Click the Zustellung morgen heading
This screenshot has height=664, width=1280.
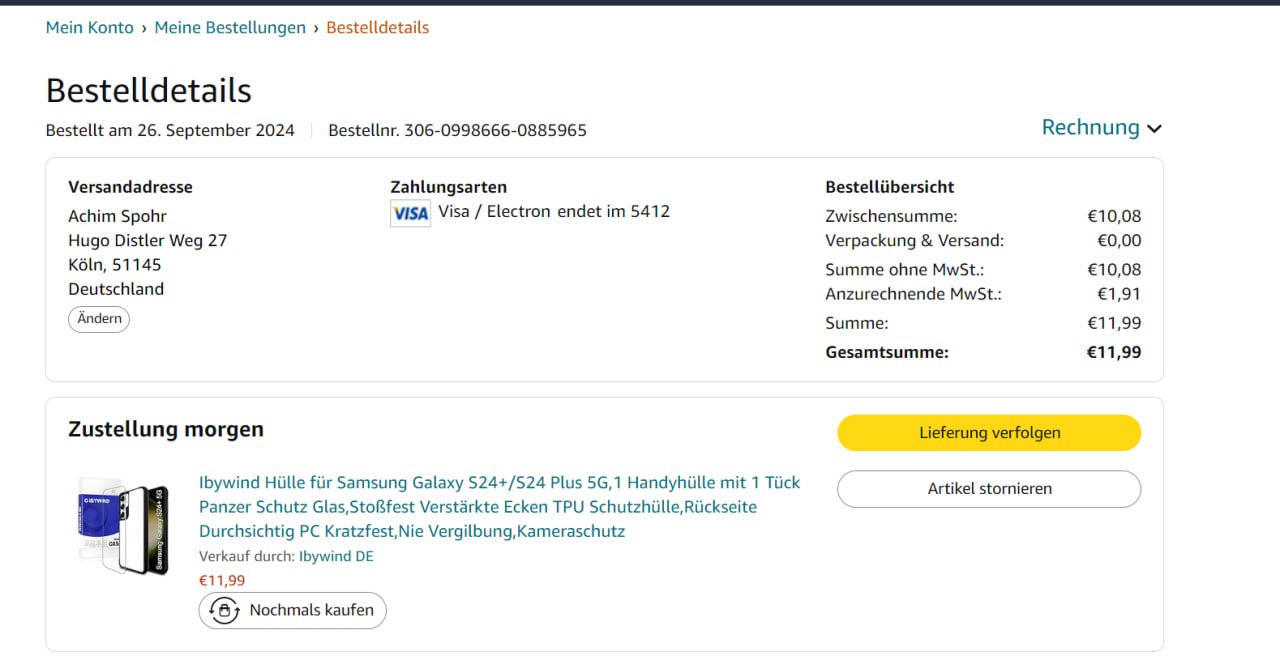pyautogui.click(x=166, y=429)
